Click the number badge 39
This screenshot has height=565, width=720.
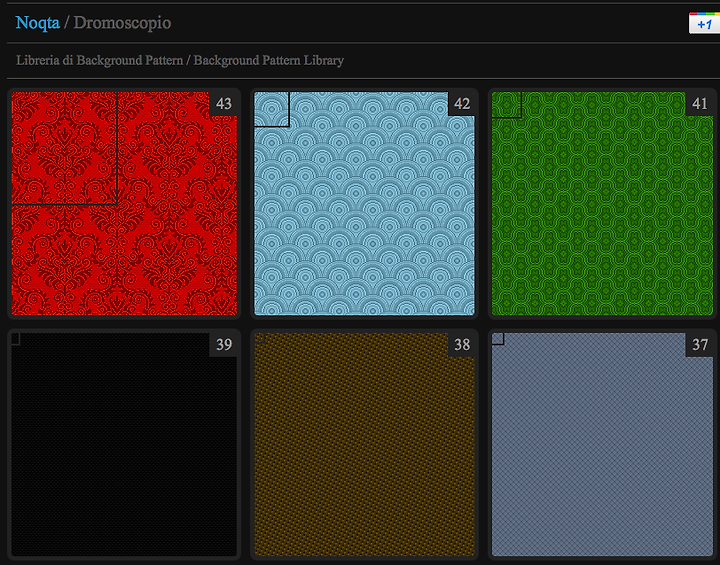224,345
